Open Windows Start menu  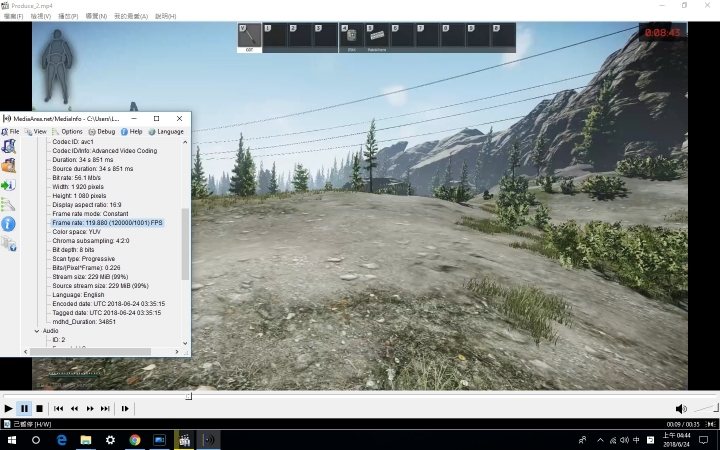(11, 440)
